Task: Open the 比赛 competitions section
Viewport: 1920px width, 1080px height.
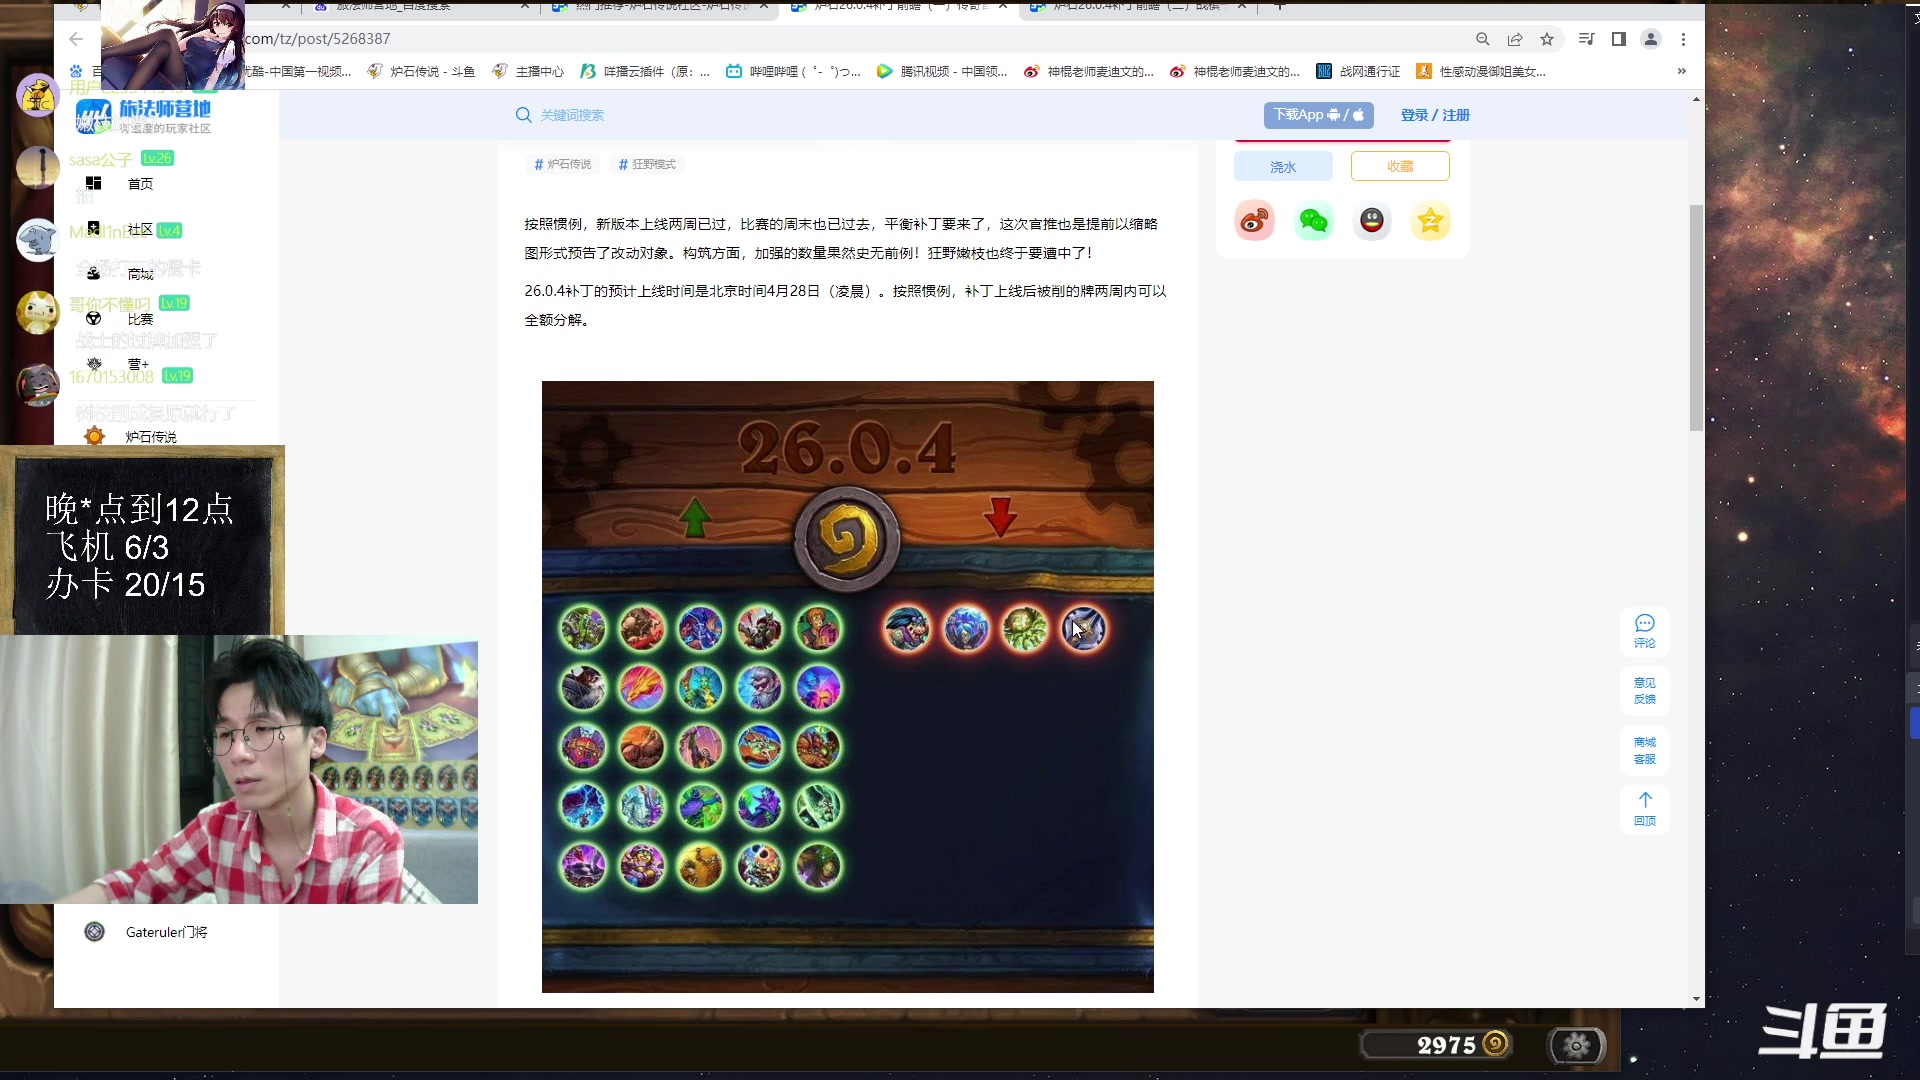Action: coord(139,319)
